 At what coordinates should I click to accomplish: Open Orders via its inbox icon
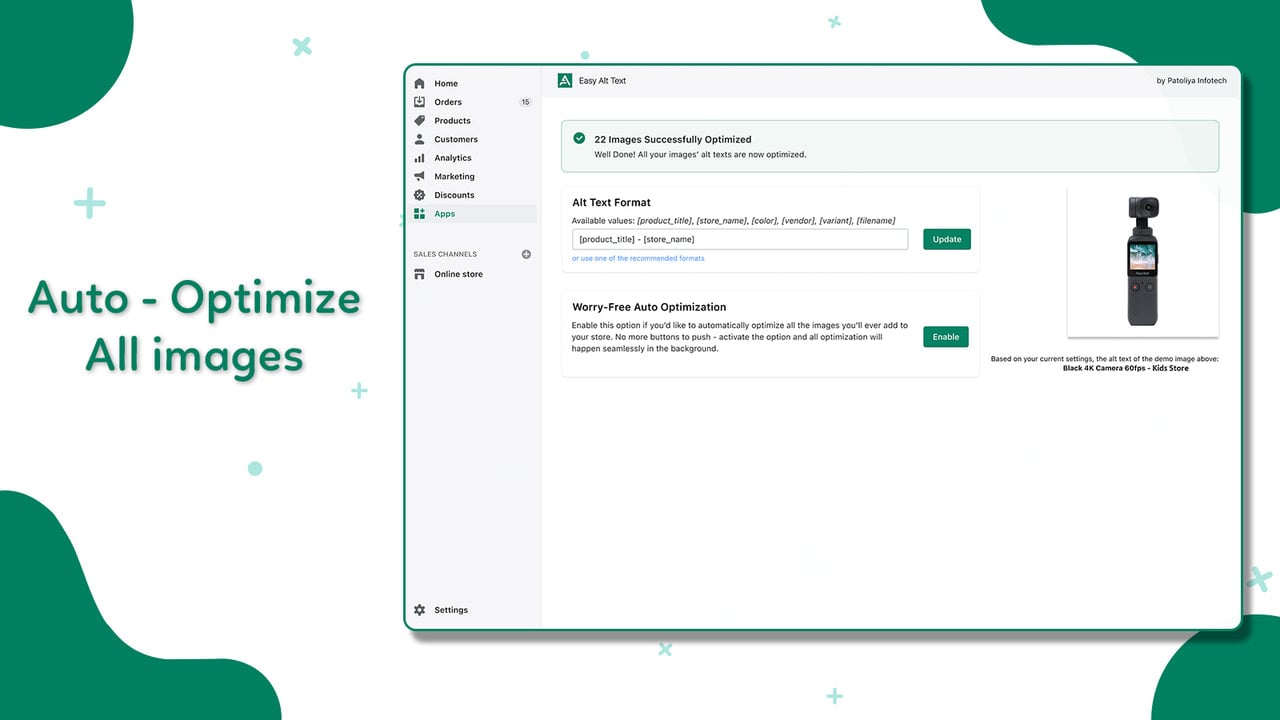point(420,102)
